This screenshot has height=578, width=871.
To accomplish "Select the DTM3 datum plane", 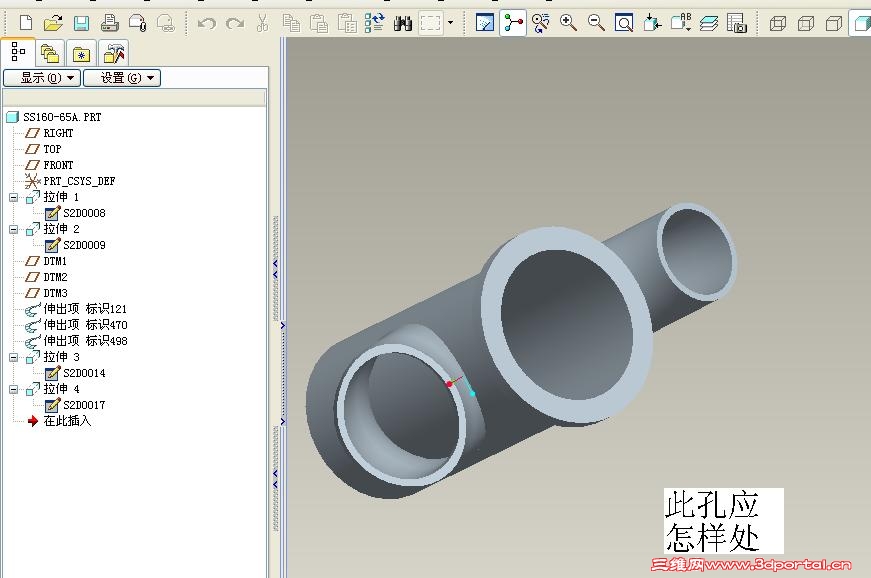I will (47, 293).
